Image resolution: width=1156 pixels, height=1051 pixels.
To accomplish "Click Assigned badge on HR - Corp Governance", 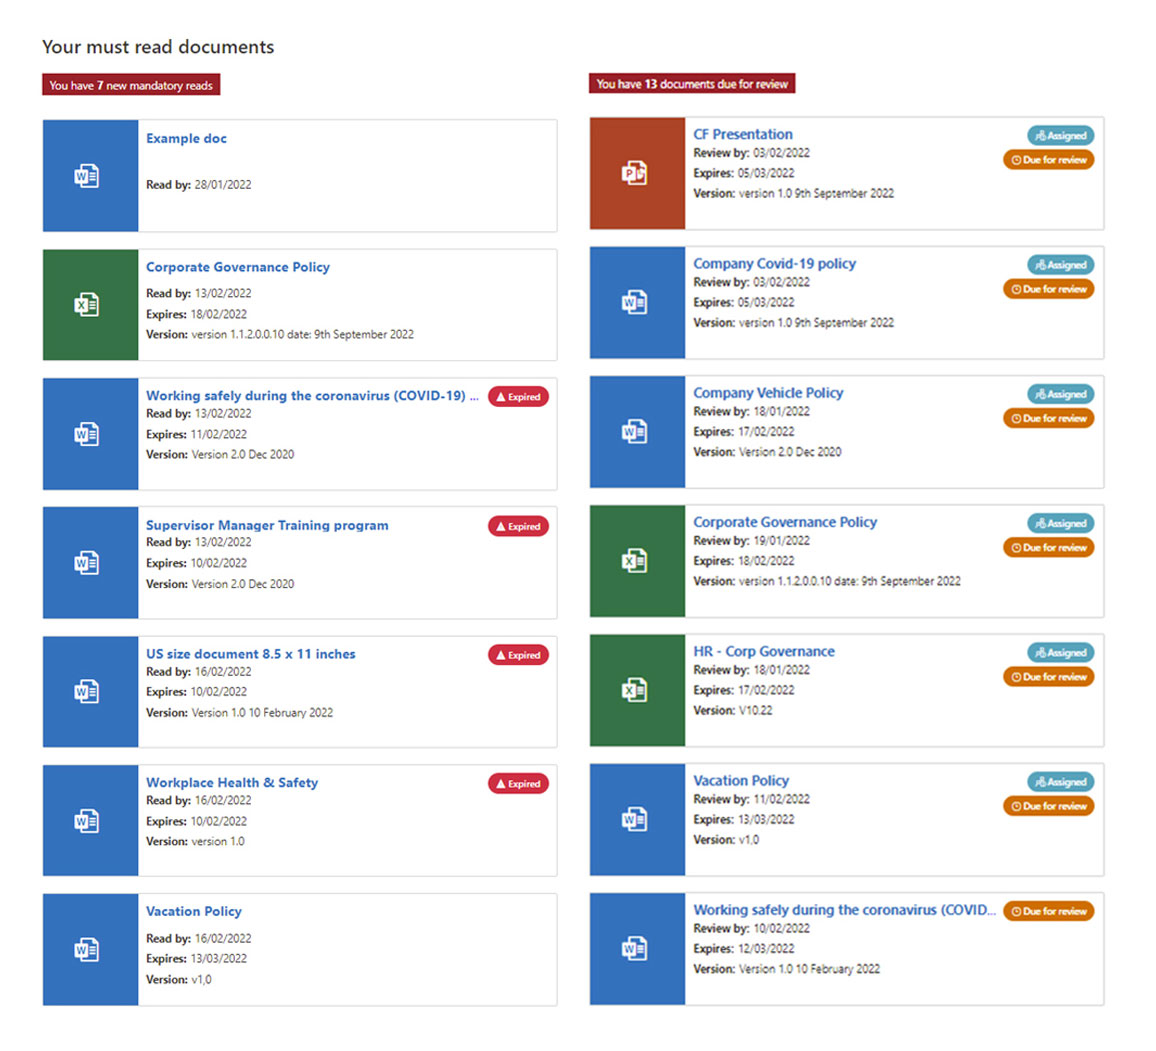I will [1061, 653].
